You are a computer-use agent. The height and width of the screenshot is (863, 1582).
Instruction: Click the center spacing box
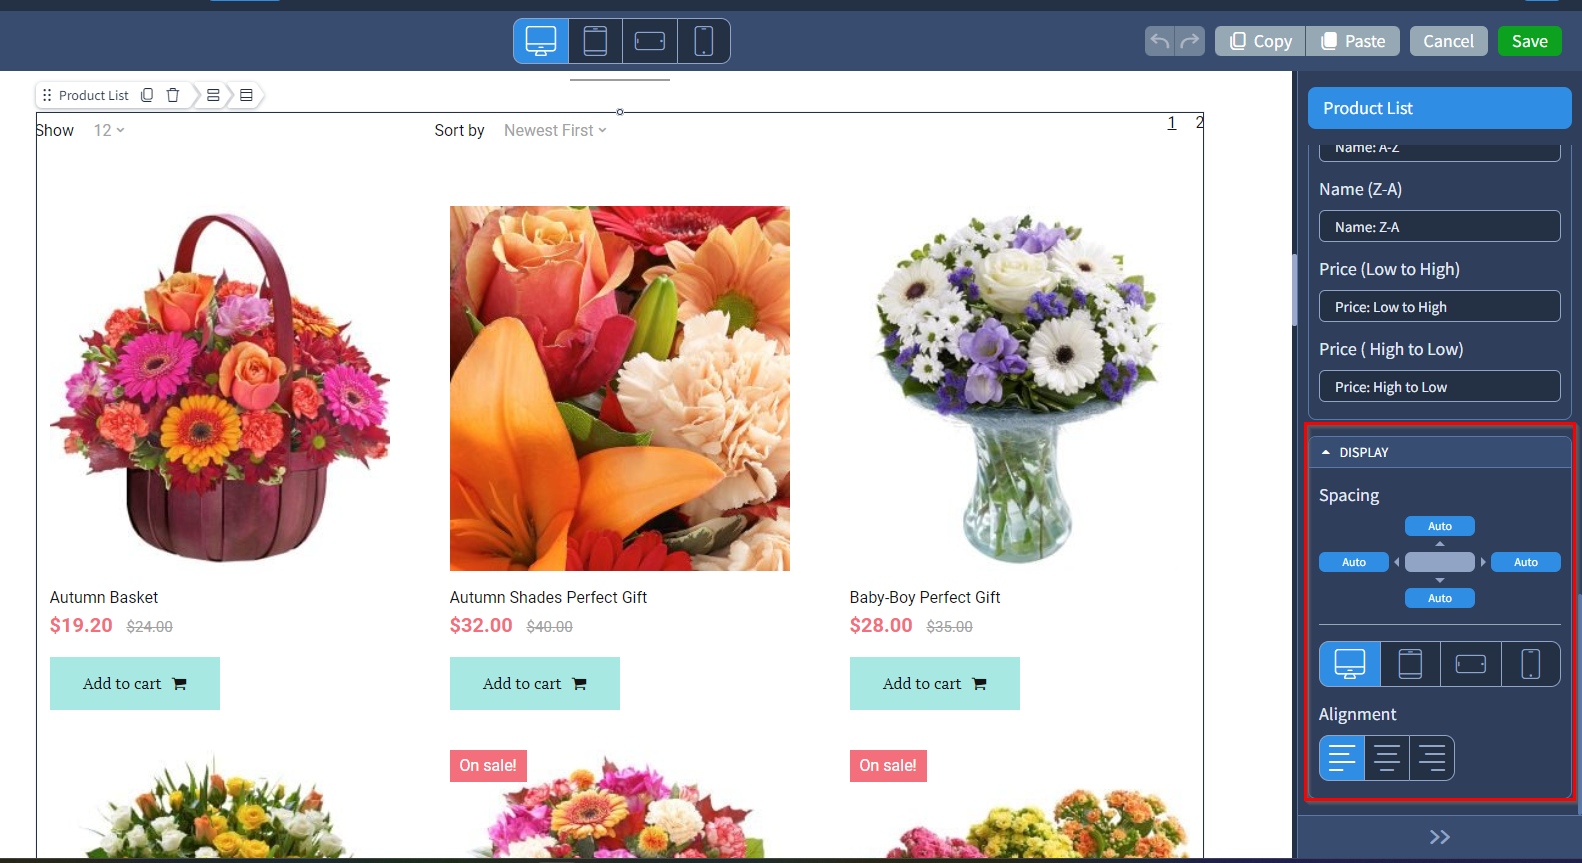(x=1440, y=562)
